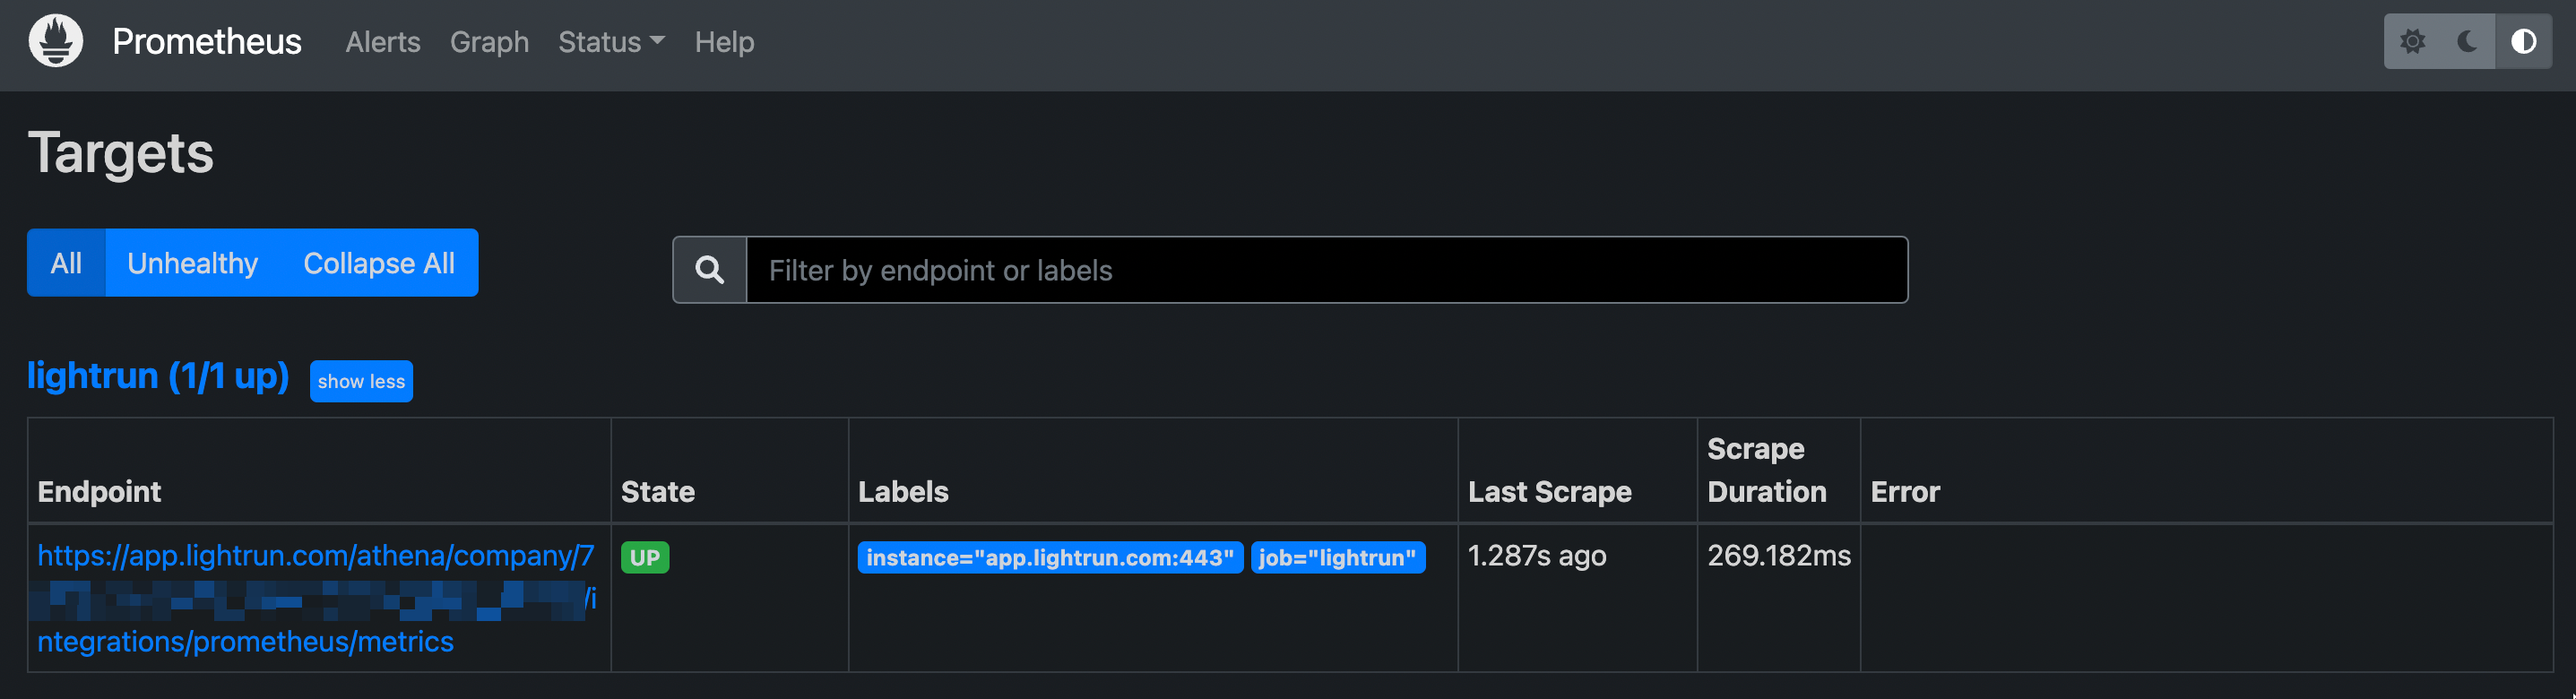Focus the filter by endpoint input
The image size is (2576, 699).
point(1326,270)
